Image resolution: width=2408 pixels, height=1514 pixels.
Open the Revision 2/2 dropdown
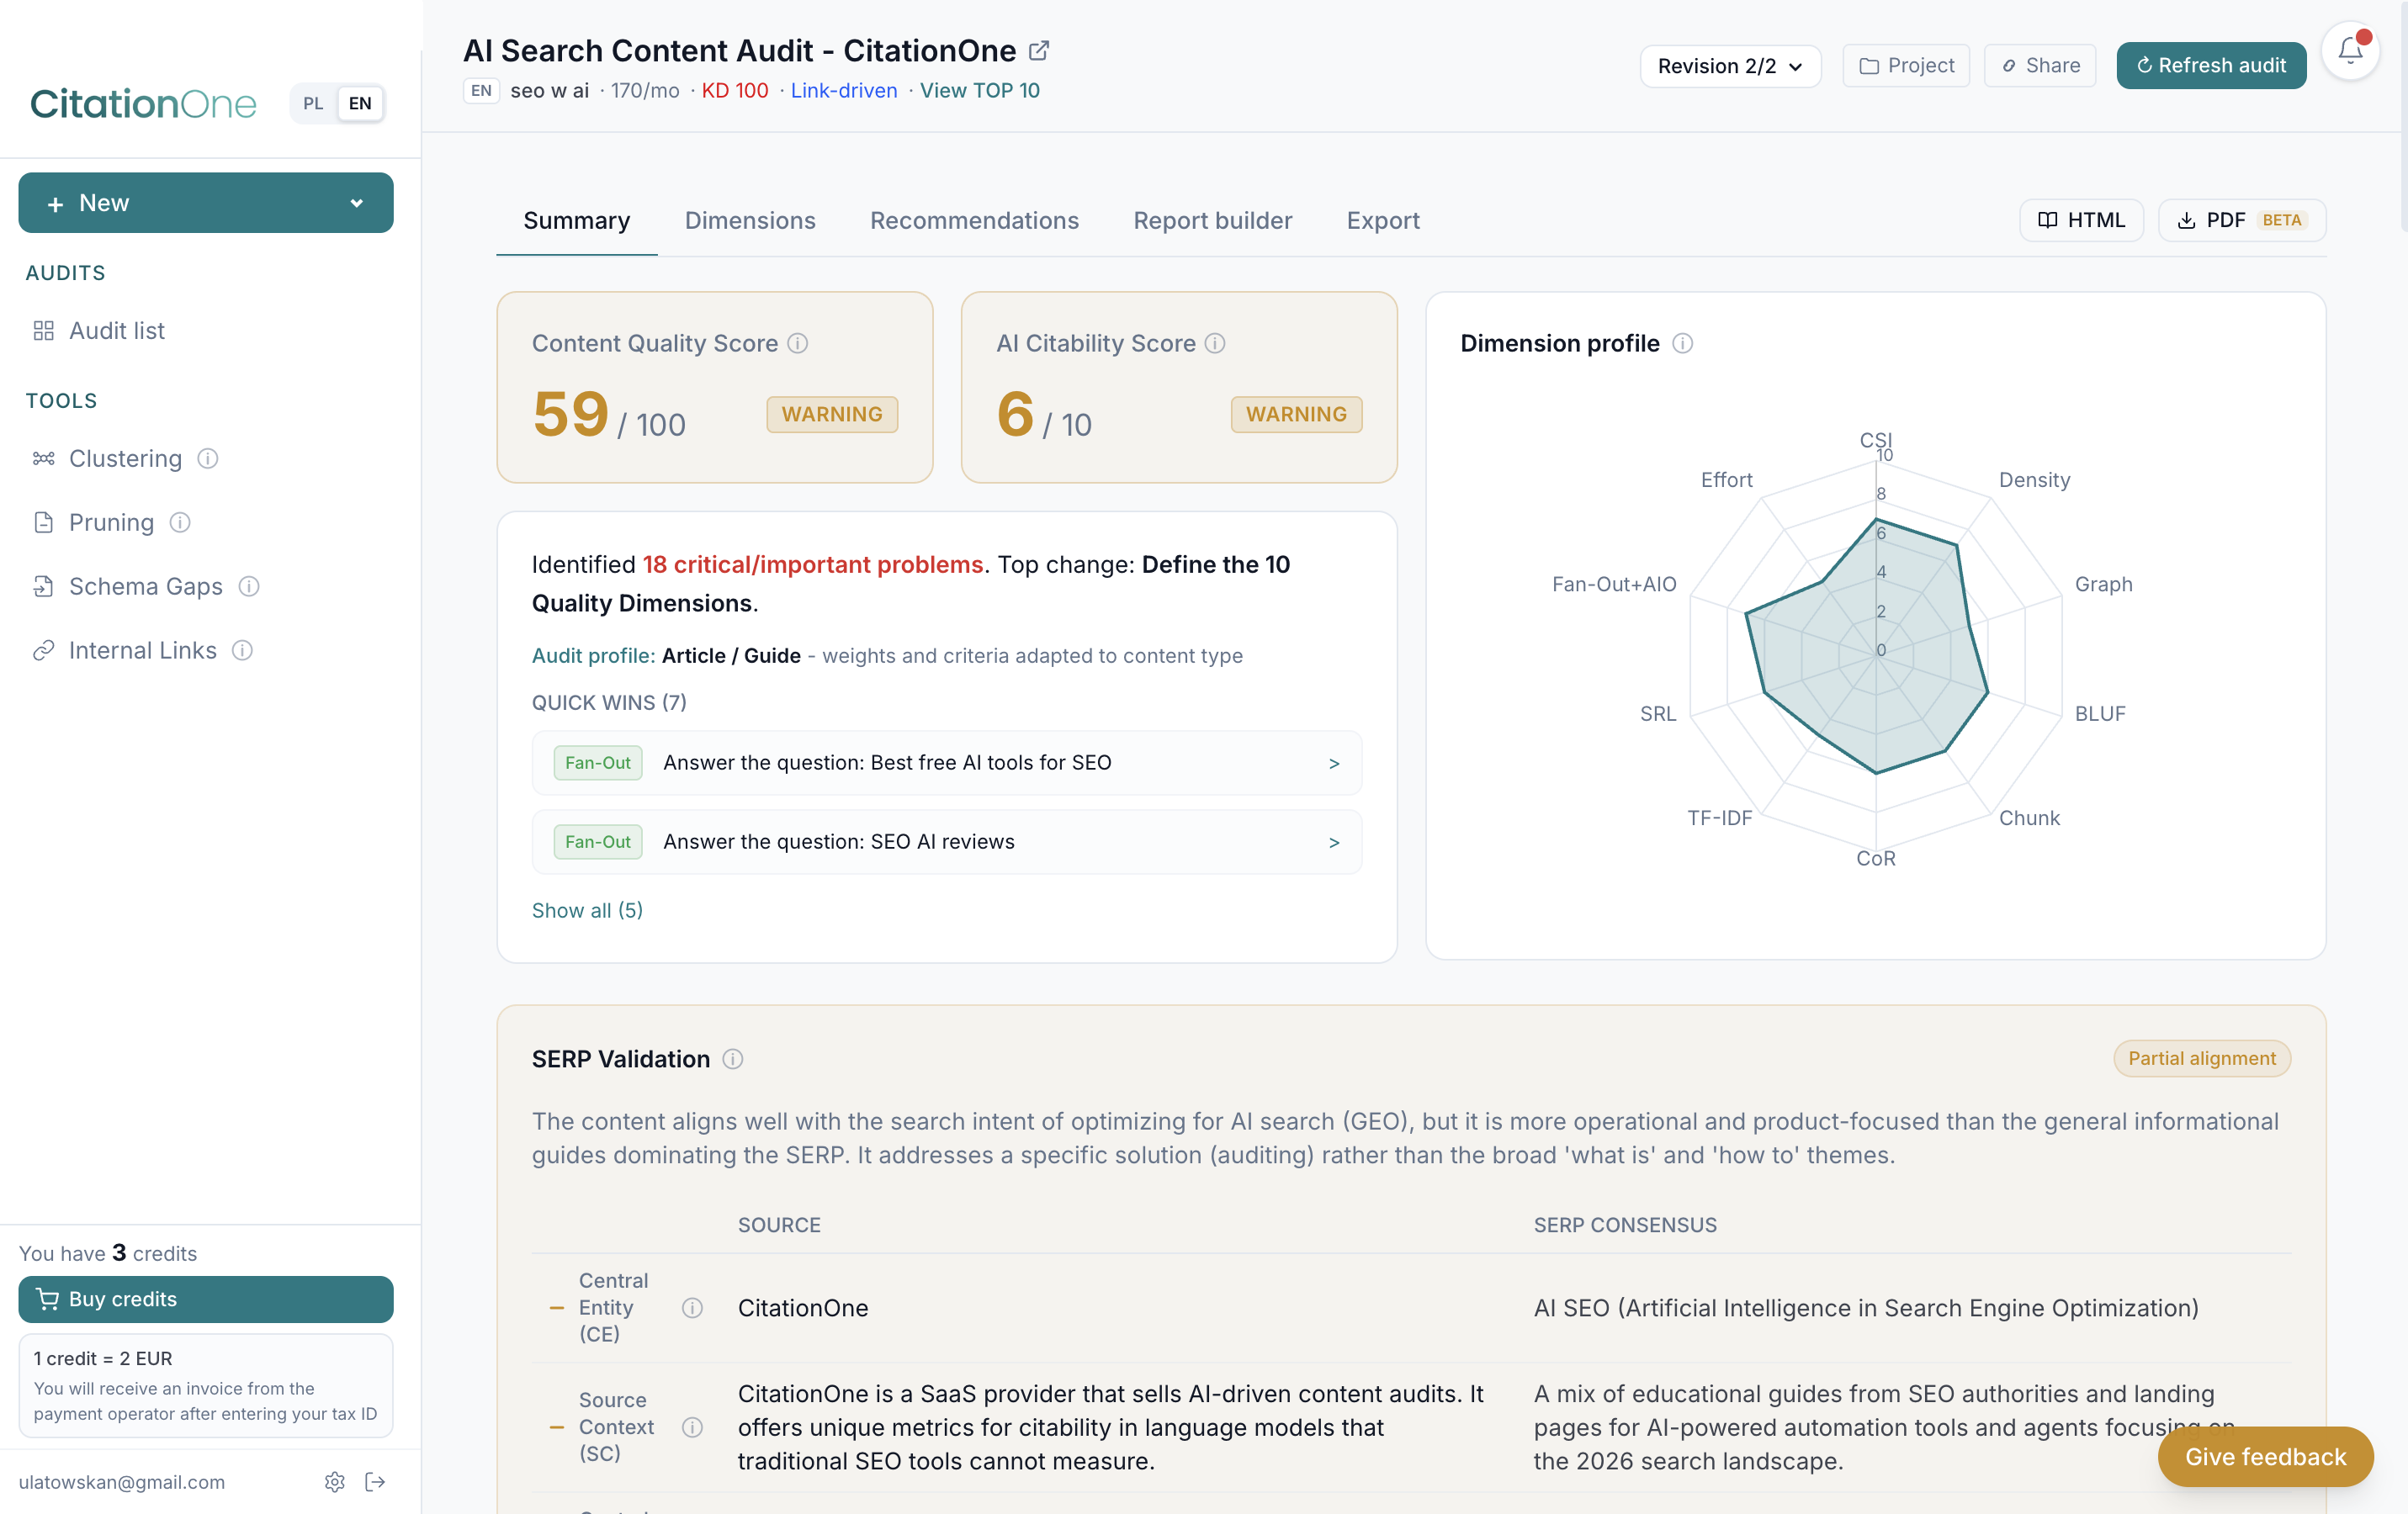tap(1730, 65)
